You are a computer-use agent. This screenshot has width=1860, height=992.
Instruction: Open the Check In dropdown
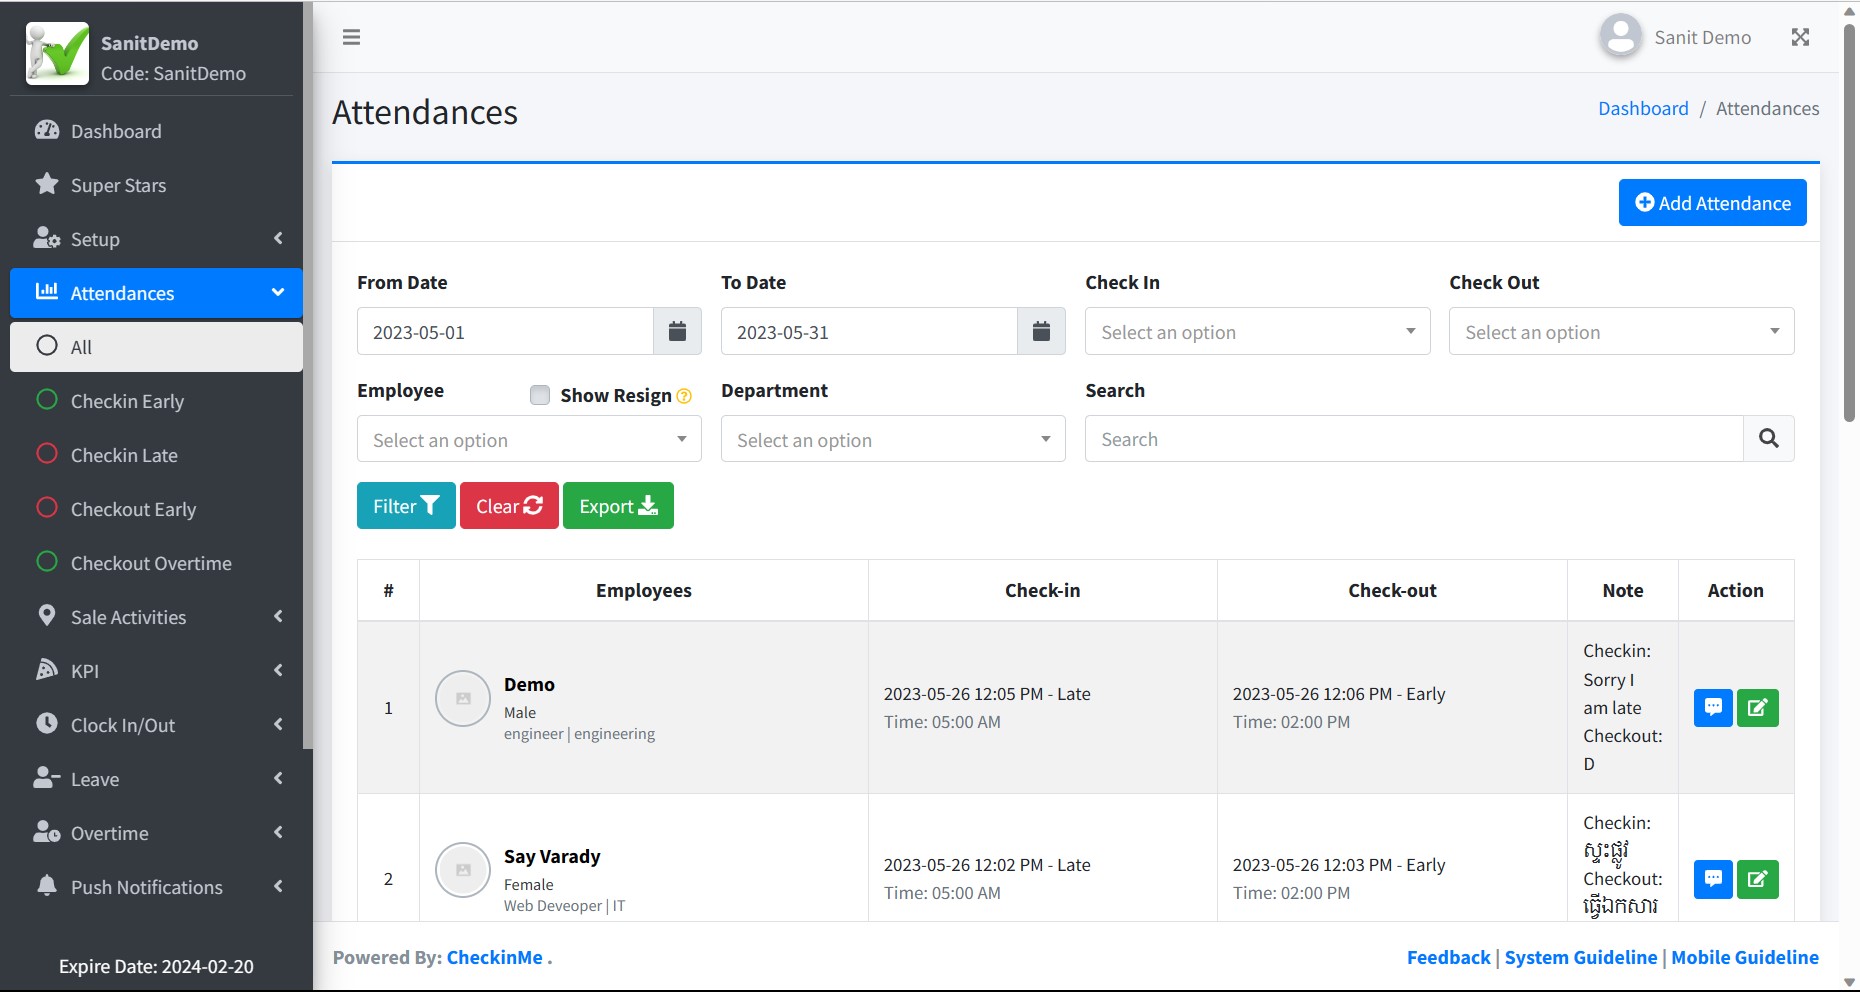pos(1257,331)
